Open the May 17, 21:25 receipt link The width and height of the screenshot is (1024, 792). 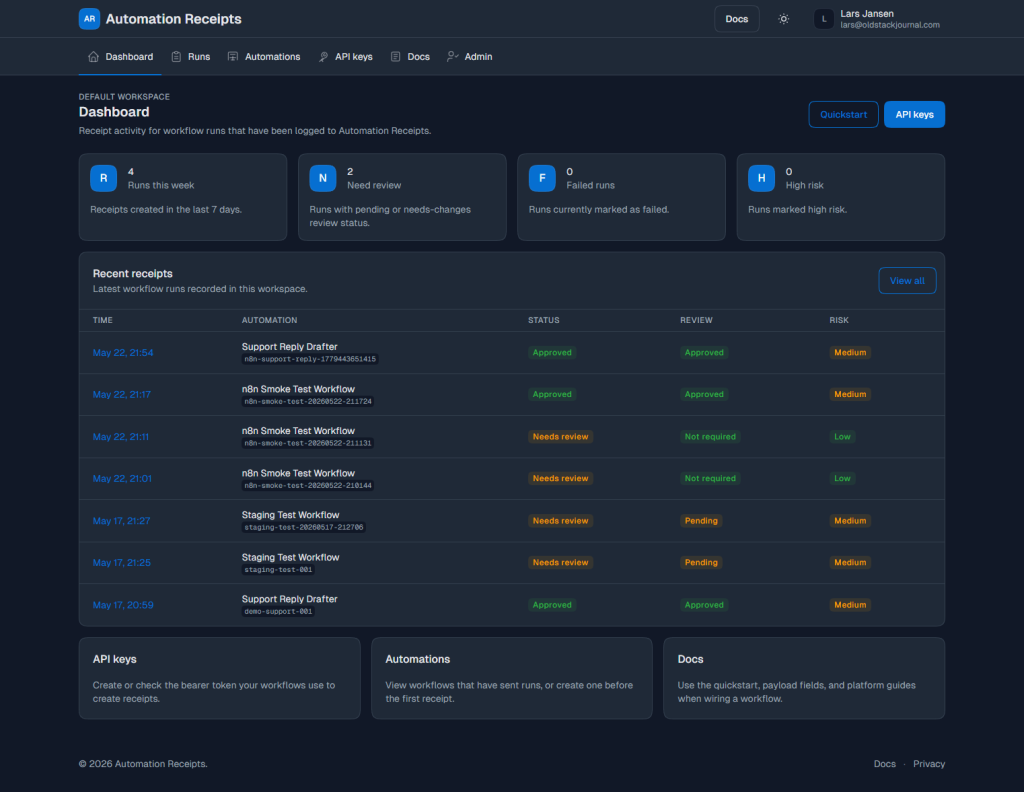point(121,563)
